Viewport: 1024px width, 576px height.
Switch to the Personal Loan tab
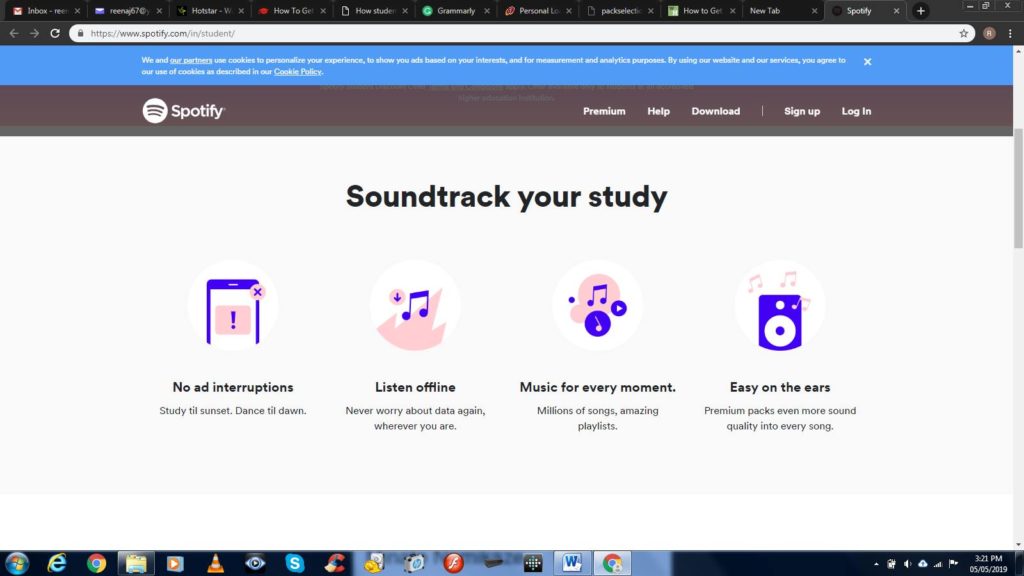(537, 11)
